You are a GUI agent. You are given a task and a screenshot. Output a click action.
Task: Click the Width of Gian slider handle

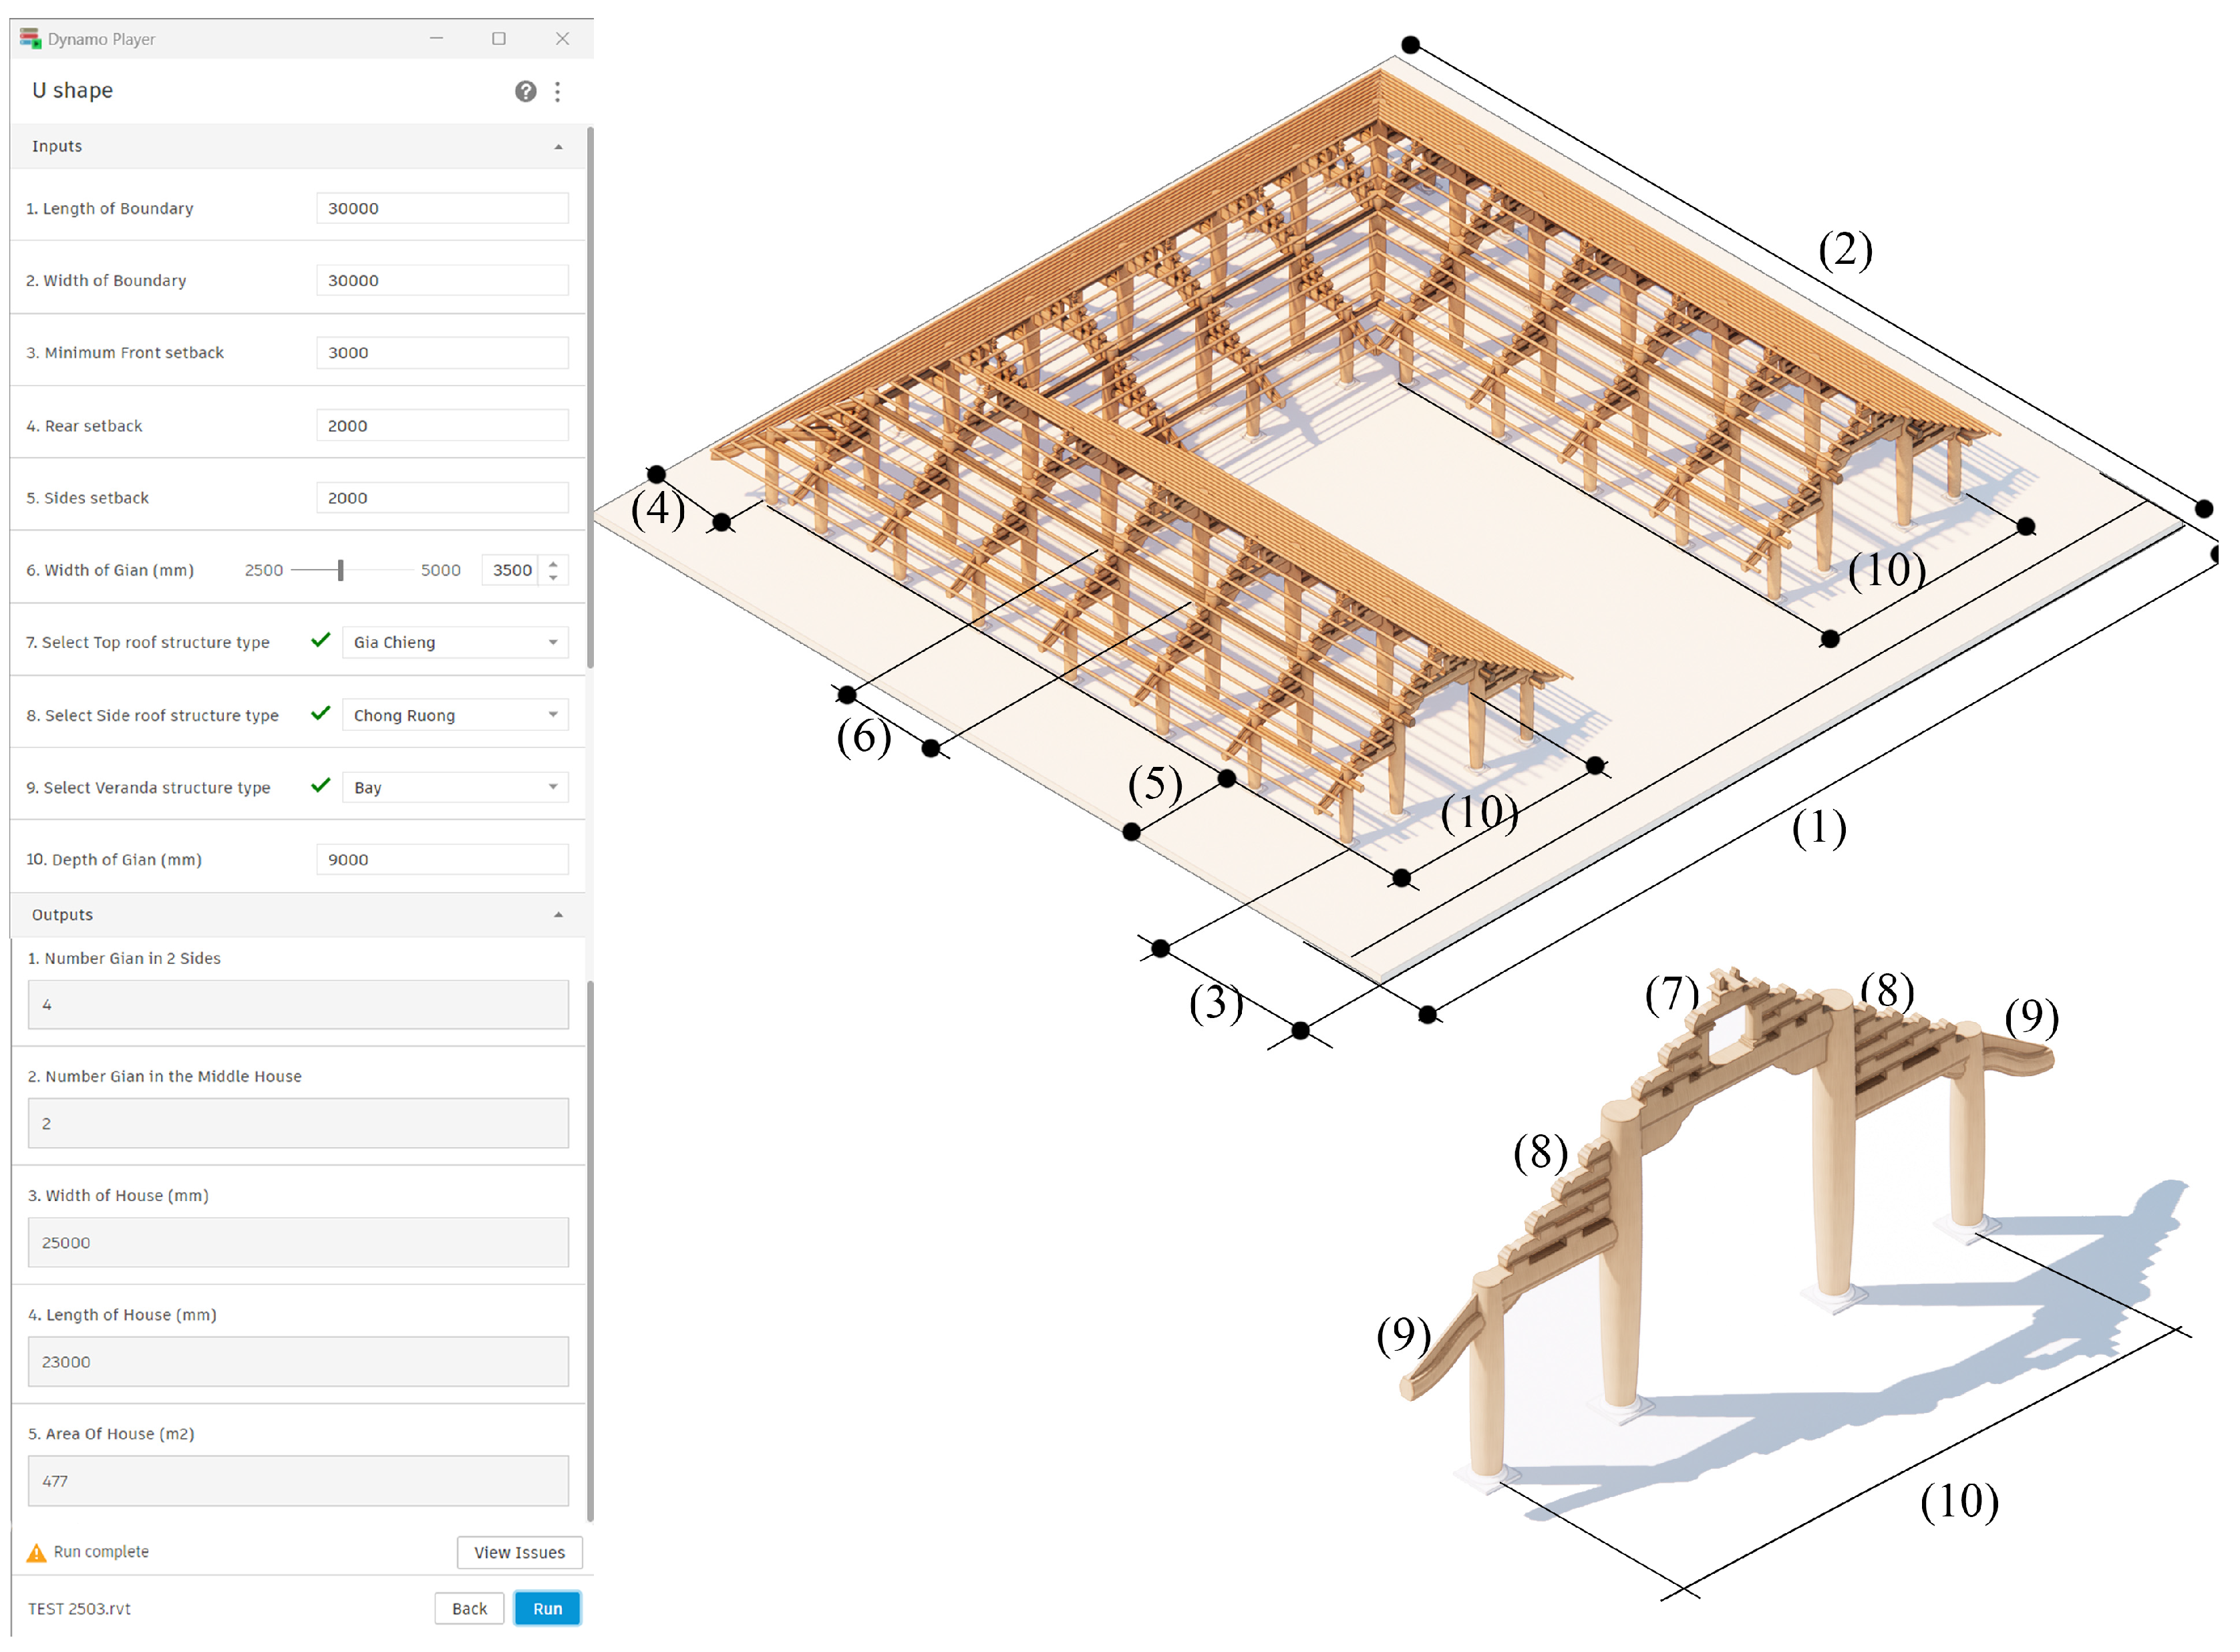(x=341, y=571)
